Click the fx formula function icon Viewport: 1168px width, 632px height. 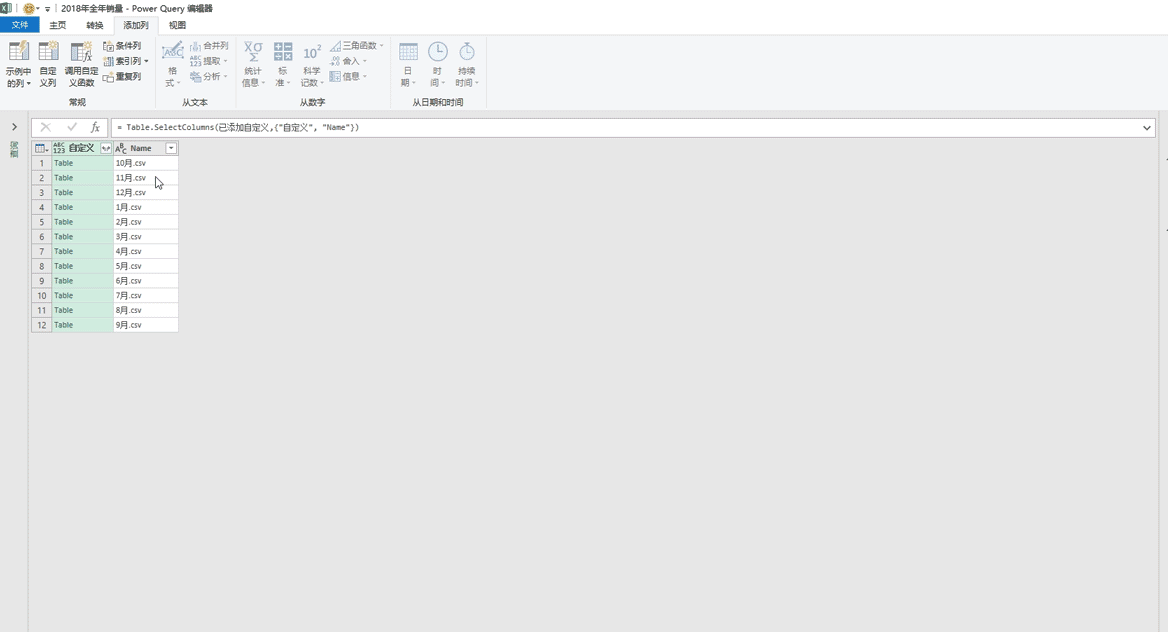click(95, 127)
